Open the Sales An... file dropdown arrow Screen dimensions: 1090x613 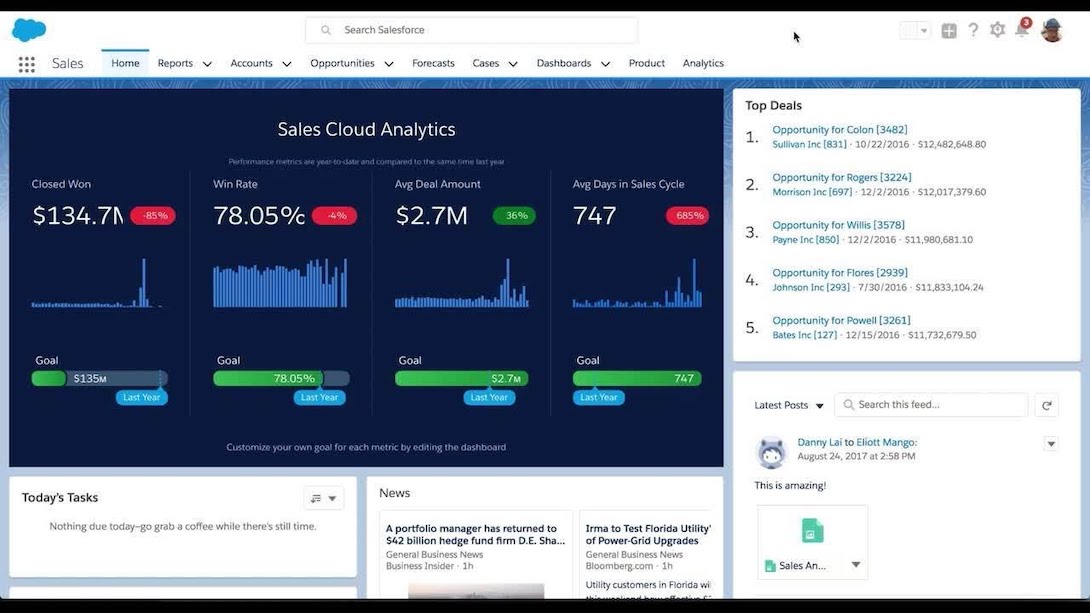coord(856,565)
